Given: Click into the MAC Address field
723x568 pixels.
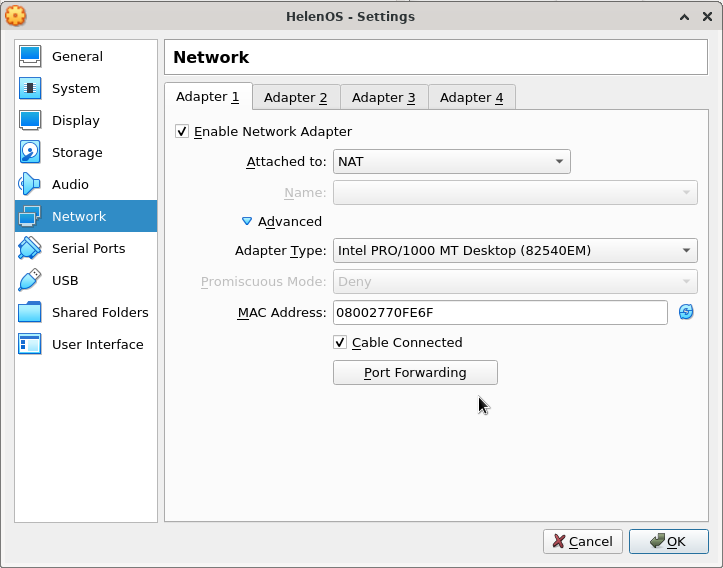Looking at the screenshot, I should pos(499,313).
